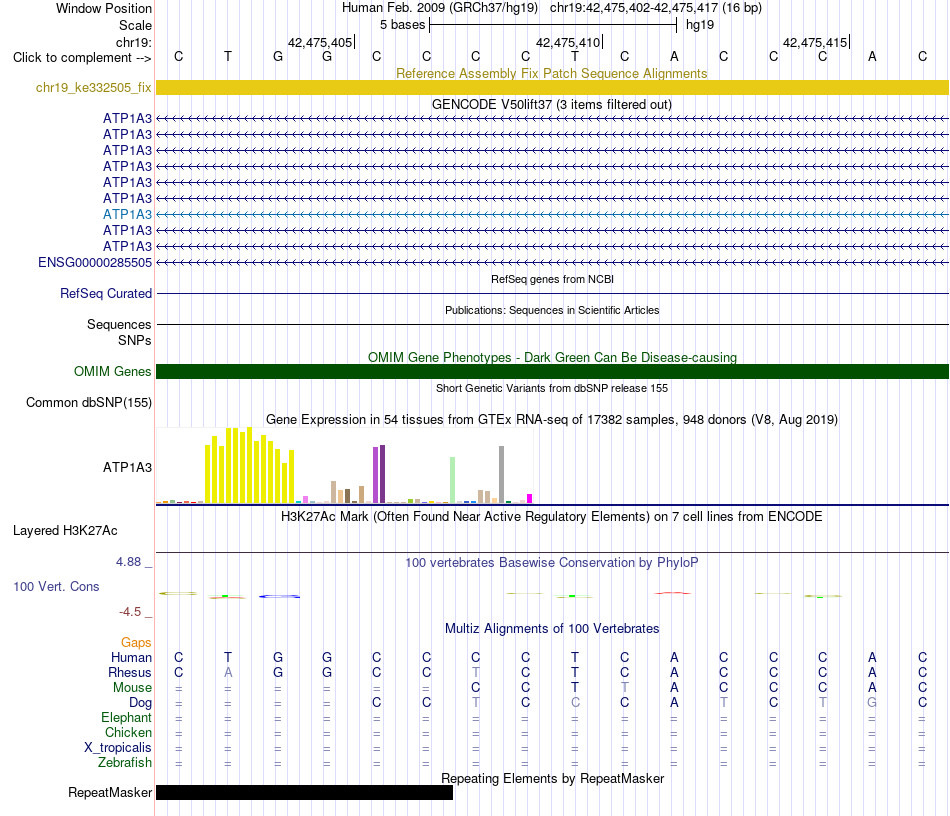Click the -4.5 PhyloP lower scale value
Viewport: 950px width, 816px height.
coord(130,612)
